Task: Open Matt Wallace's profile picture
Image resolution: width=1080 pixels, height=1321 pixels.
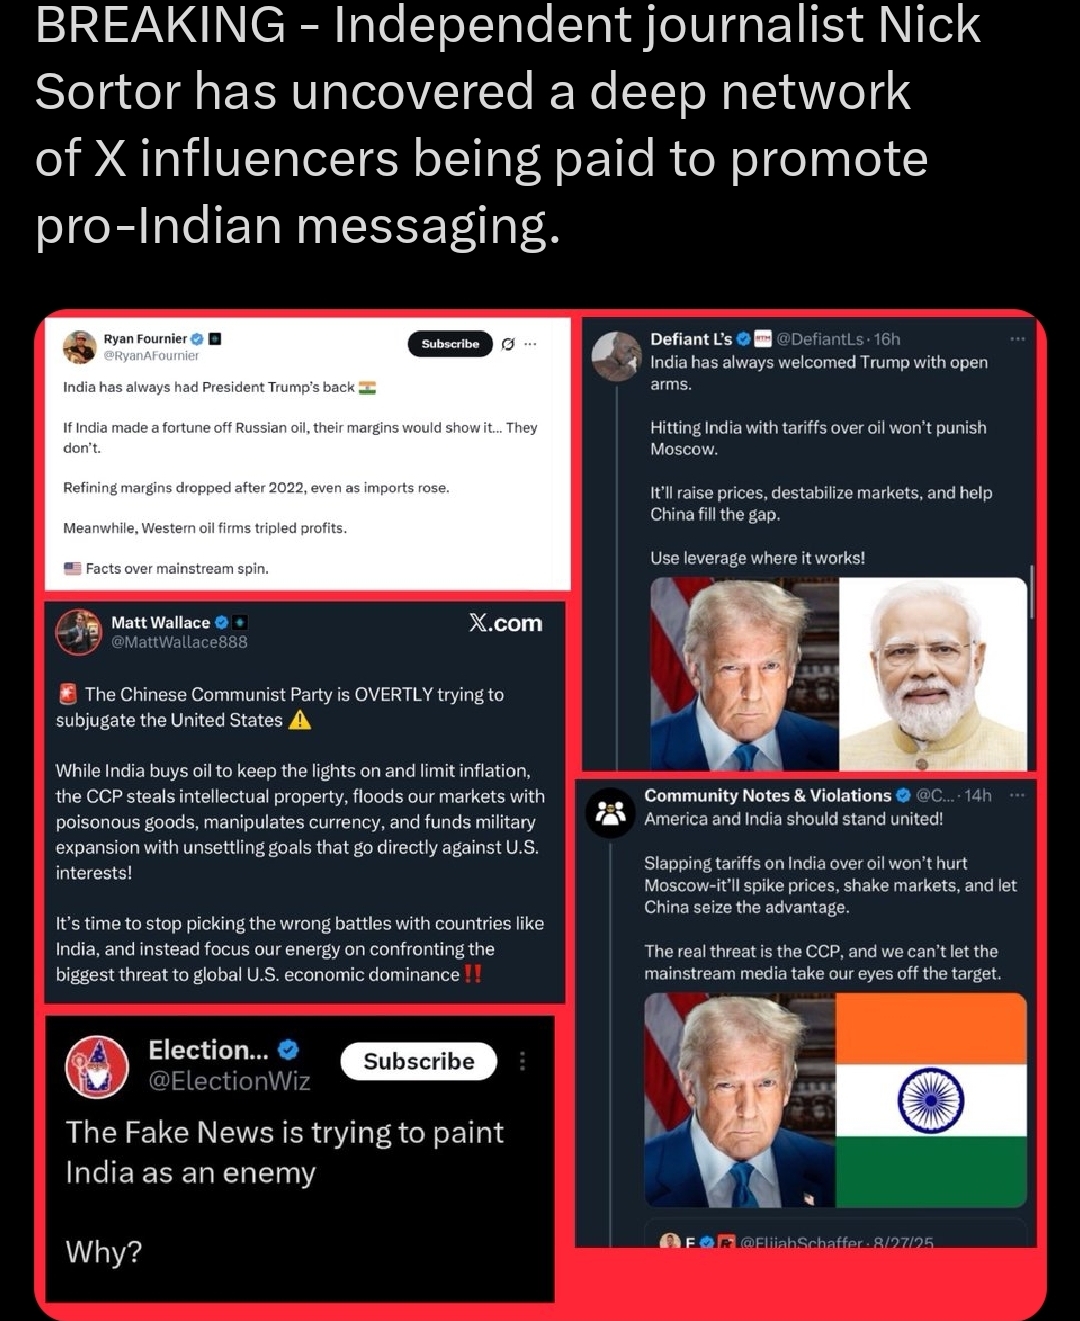Action: [x=79, y=632]
